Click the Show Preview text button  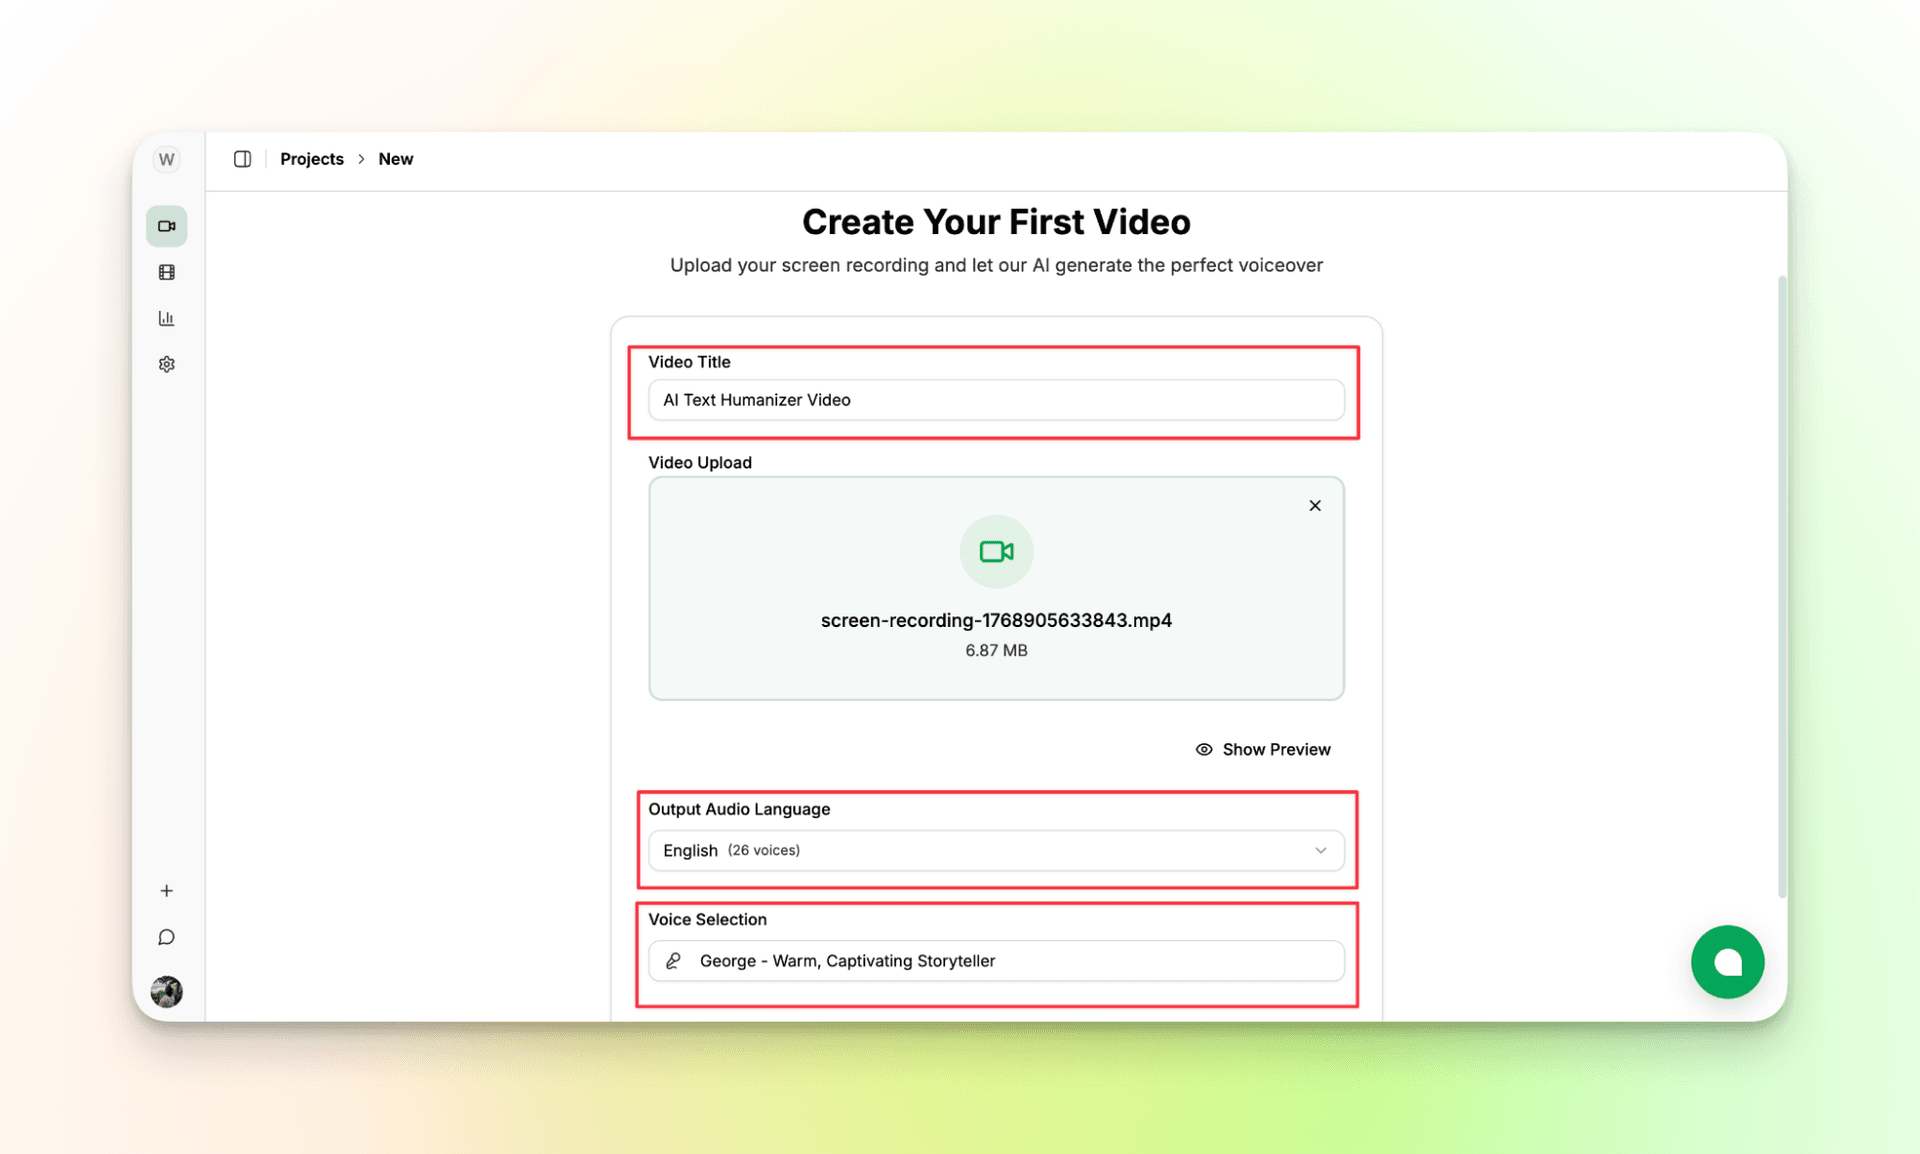coord(1276,749)
